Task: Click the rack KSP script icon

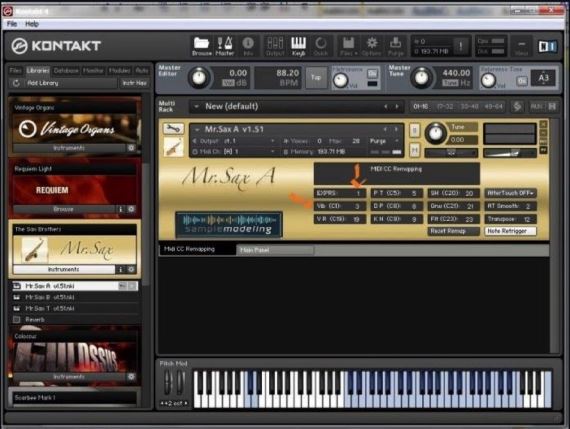Action: click(x=517, y=107)
